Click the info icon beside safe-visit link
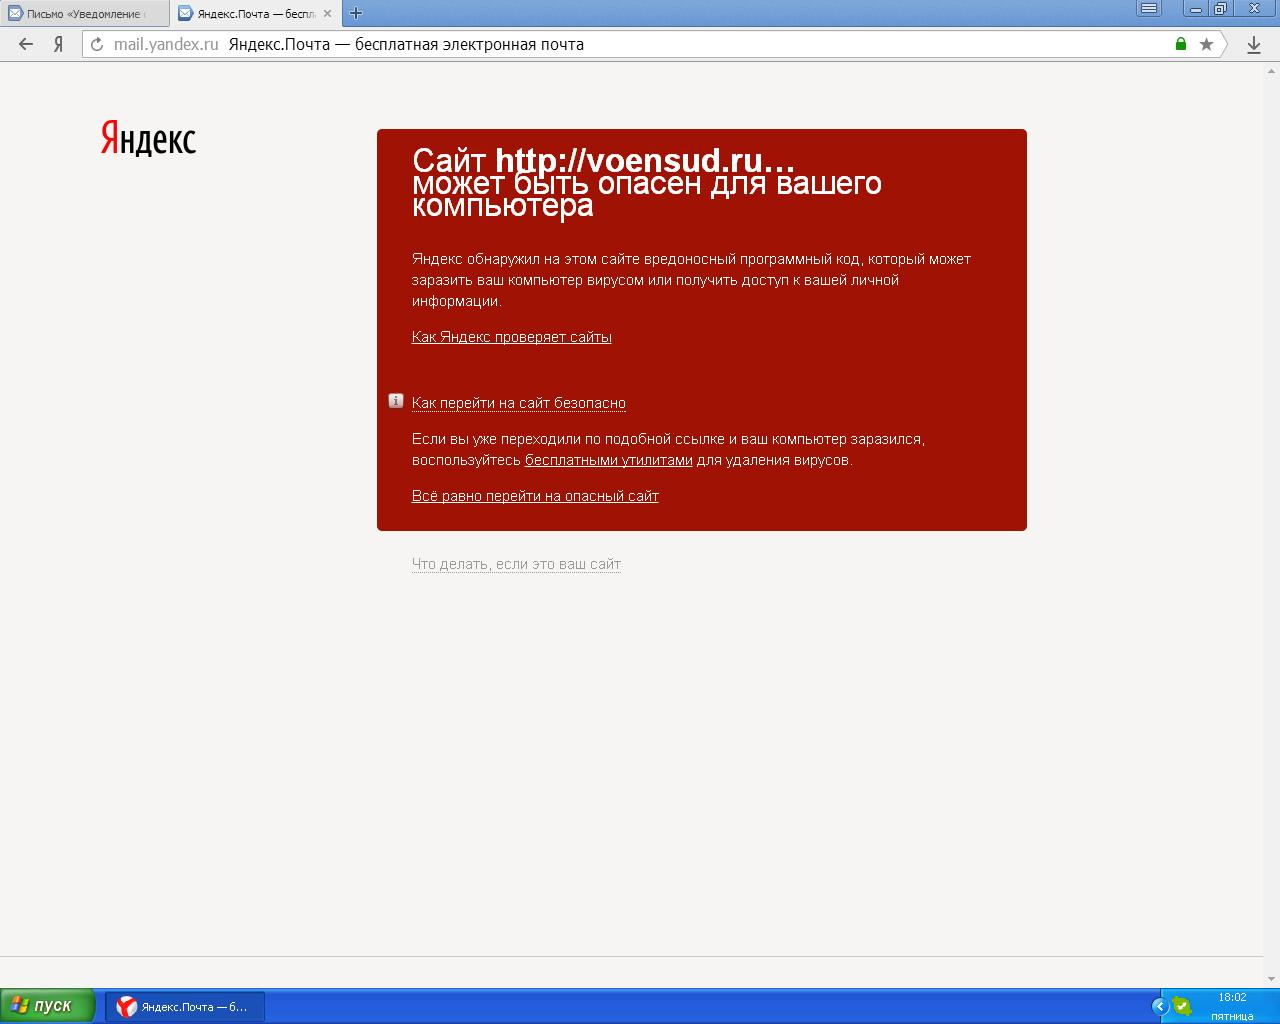This screenshot has height=1024, width=1280. pos(396,401)
